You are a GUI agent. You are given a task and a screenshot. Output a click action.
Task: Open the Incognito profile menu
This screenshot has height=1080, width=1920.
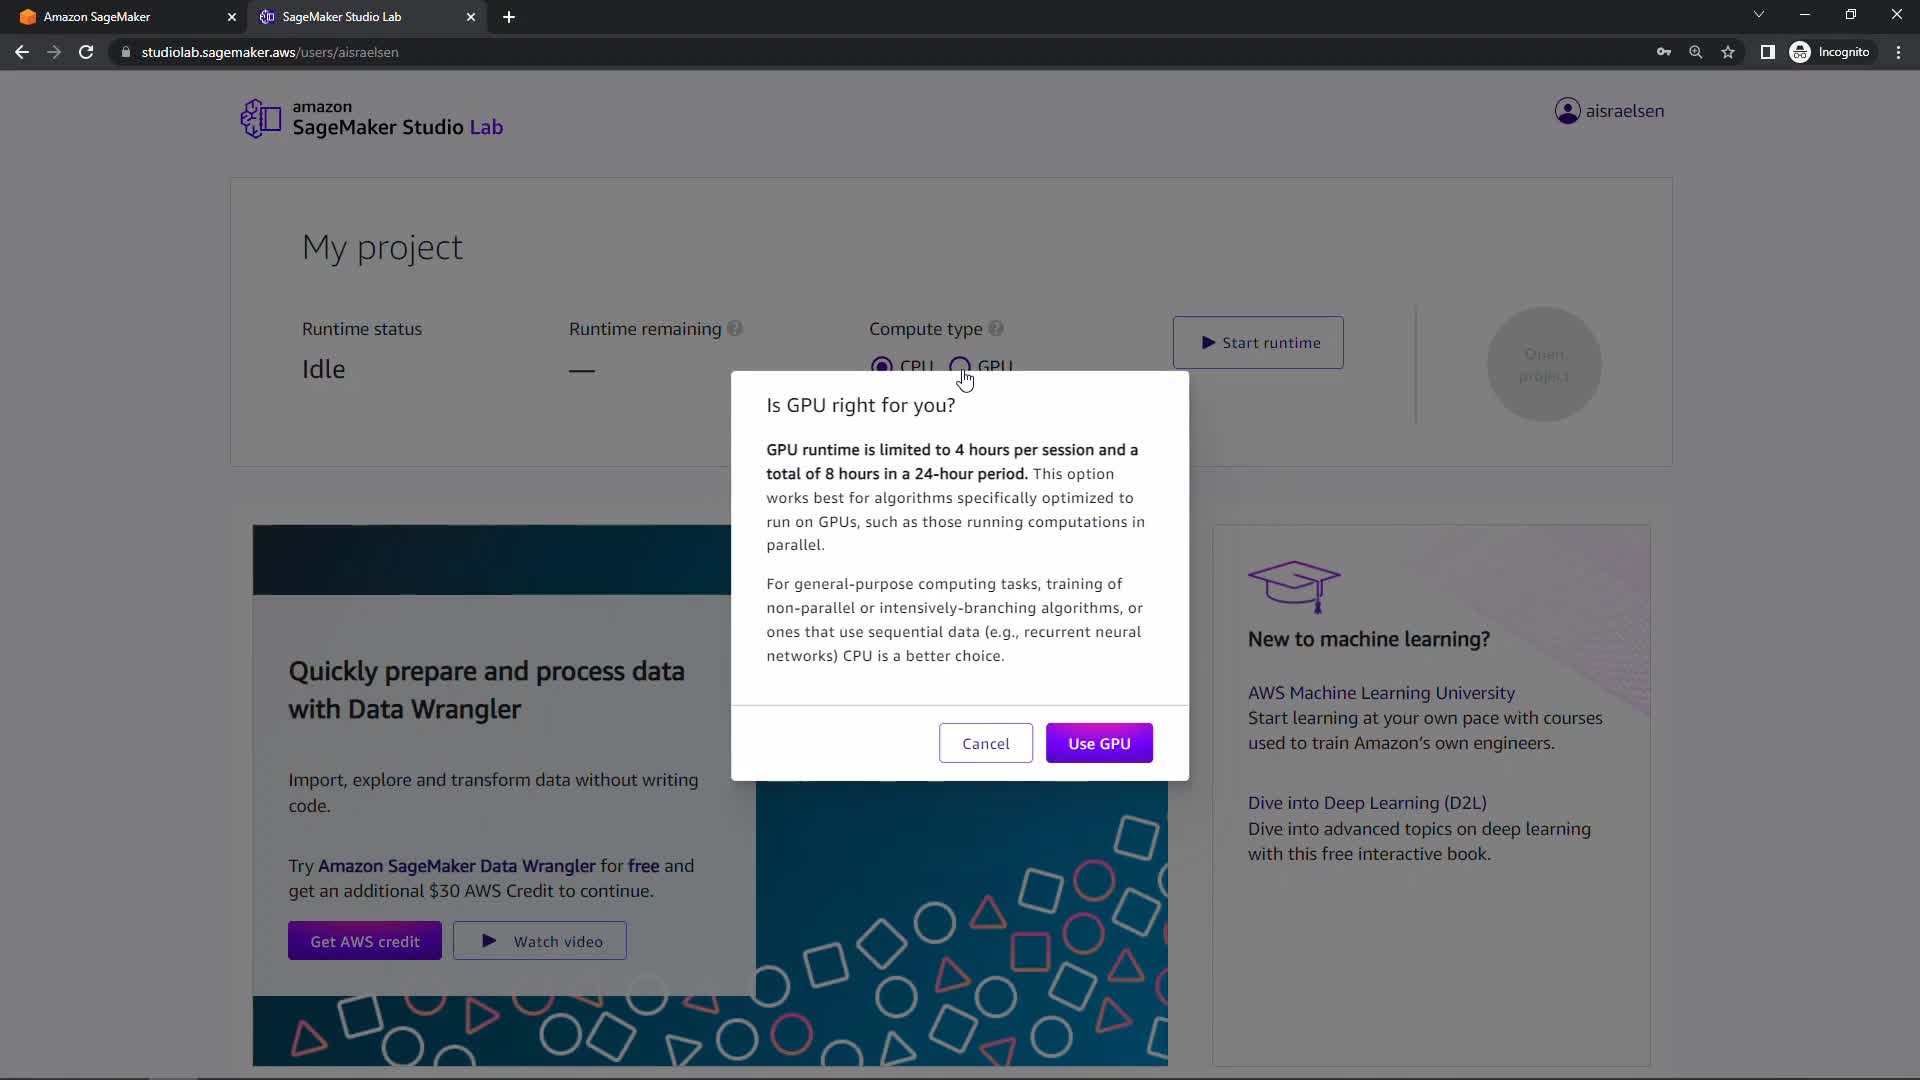pyautogui.click(x=1830, y=52)
